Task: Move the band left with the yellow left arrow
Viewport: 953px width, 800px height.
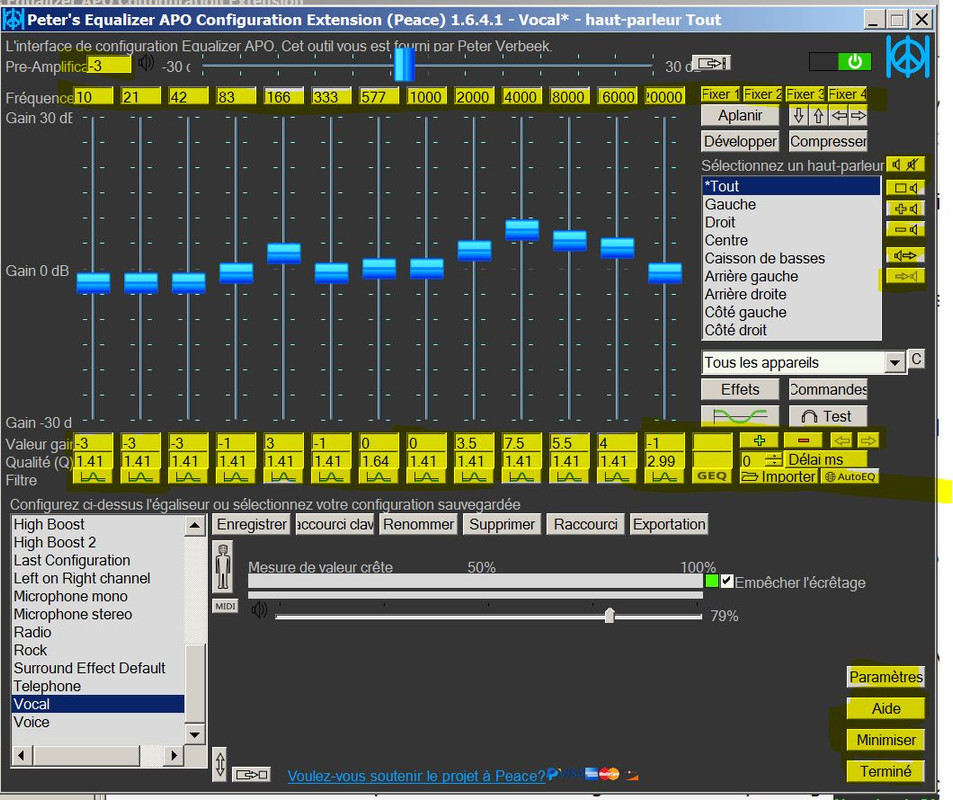Action: (842, 440)
